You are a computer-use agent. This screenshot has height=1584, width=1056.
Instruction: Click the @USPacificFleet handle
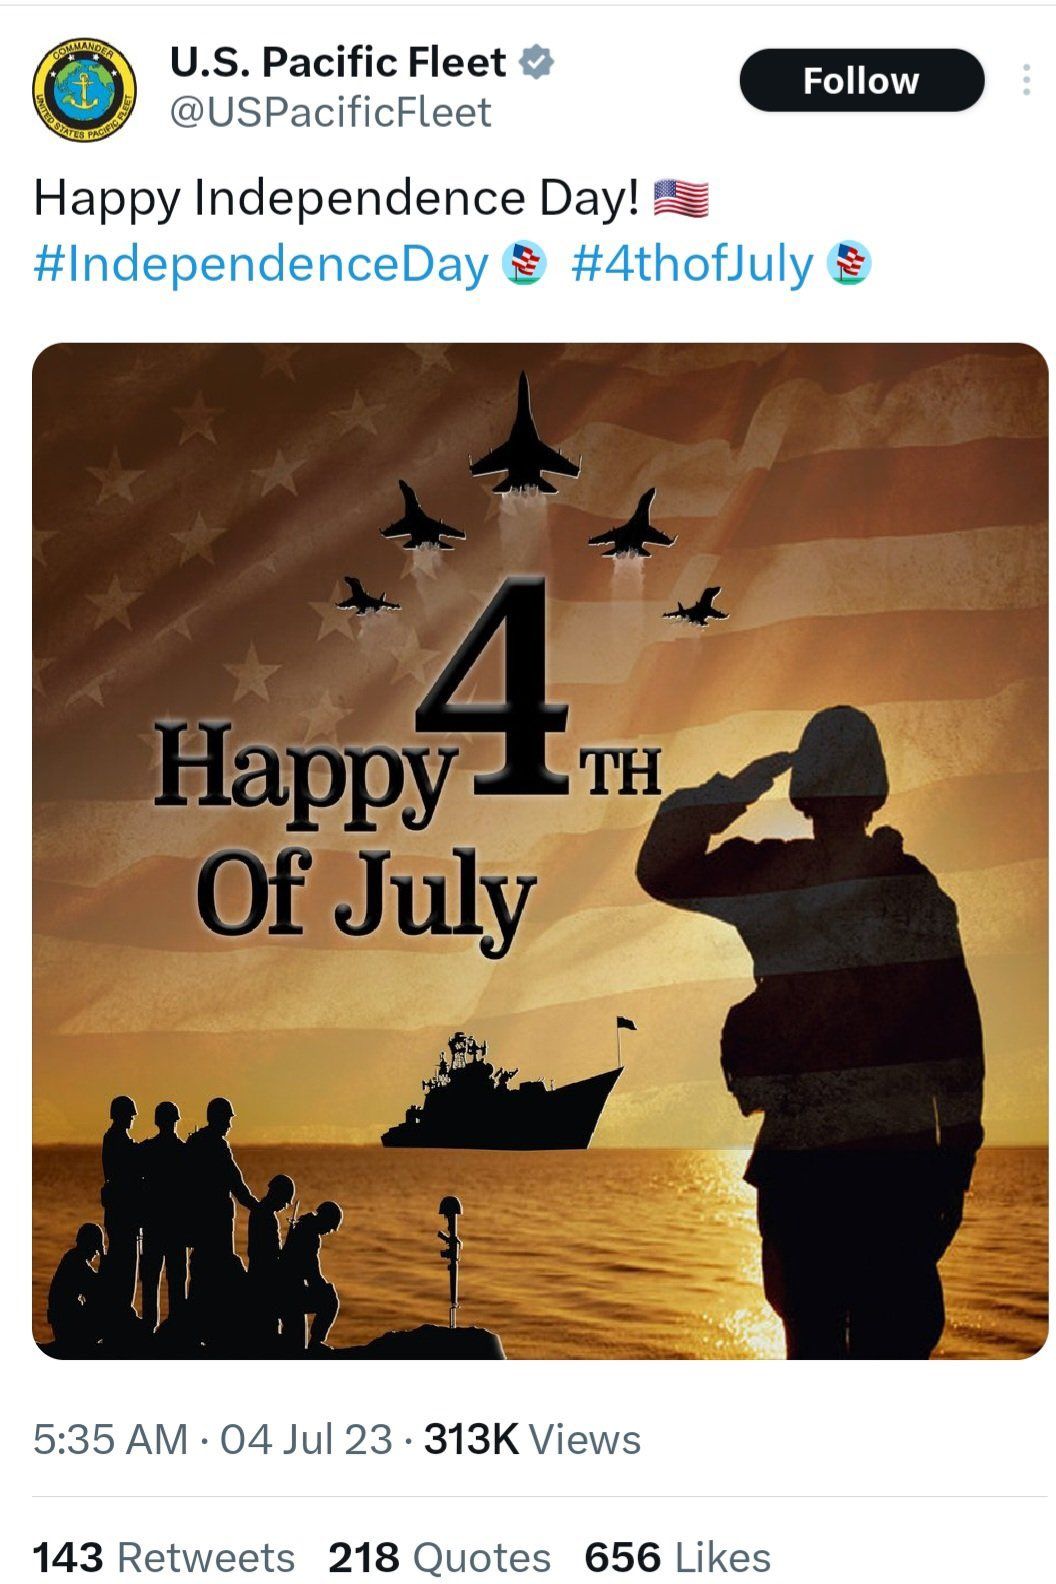point(330,112)
